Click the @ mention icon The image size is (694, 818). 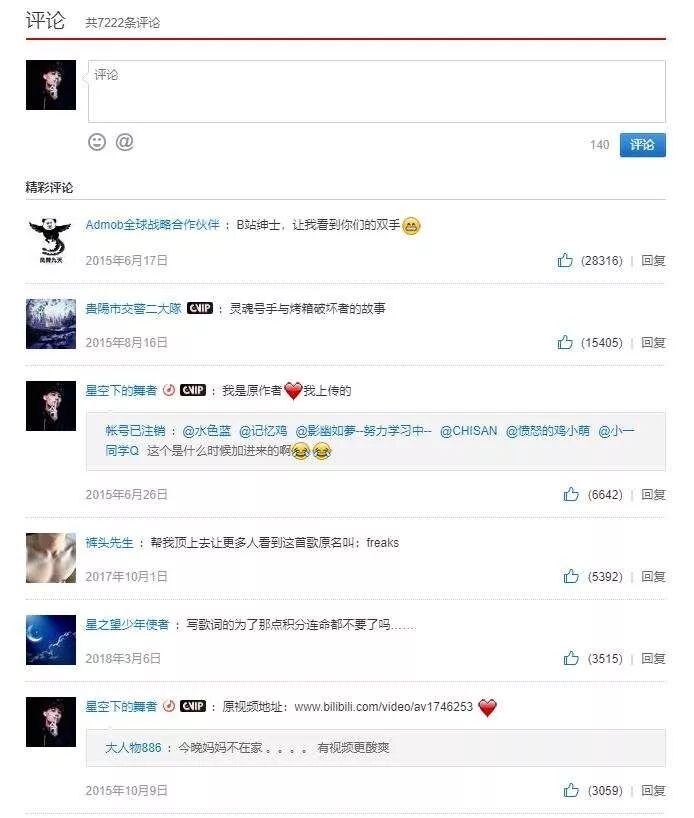(x=124, y=142)
